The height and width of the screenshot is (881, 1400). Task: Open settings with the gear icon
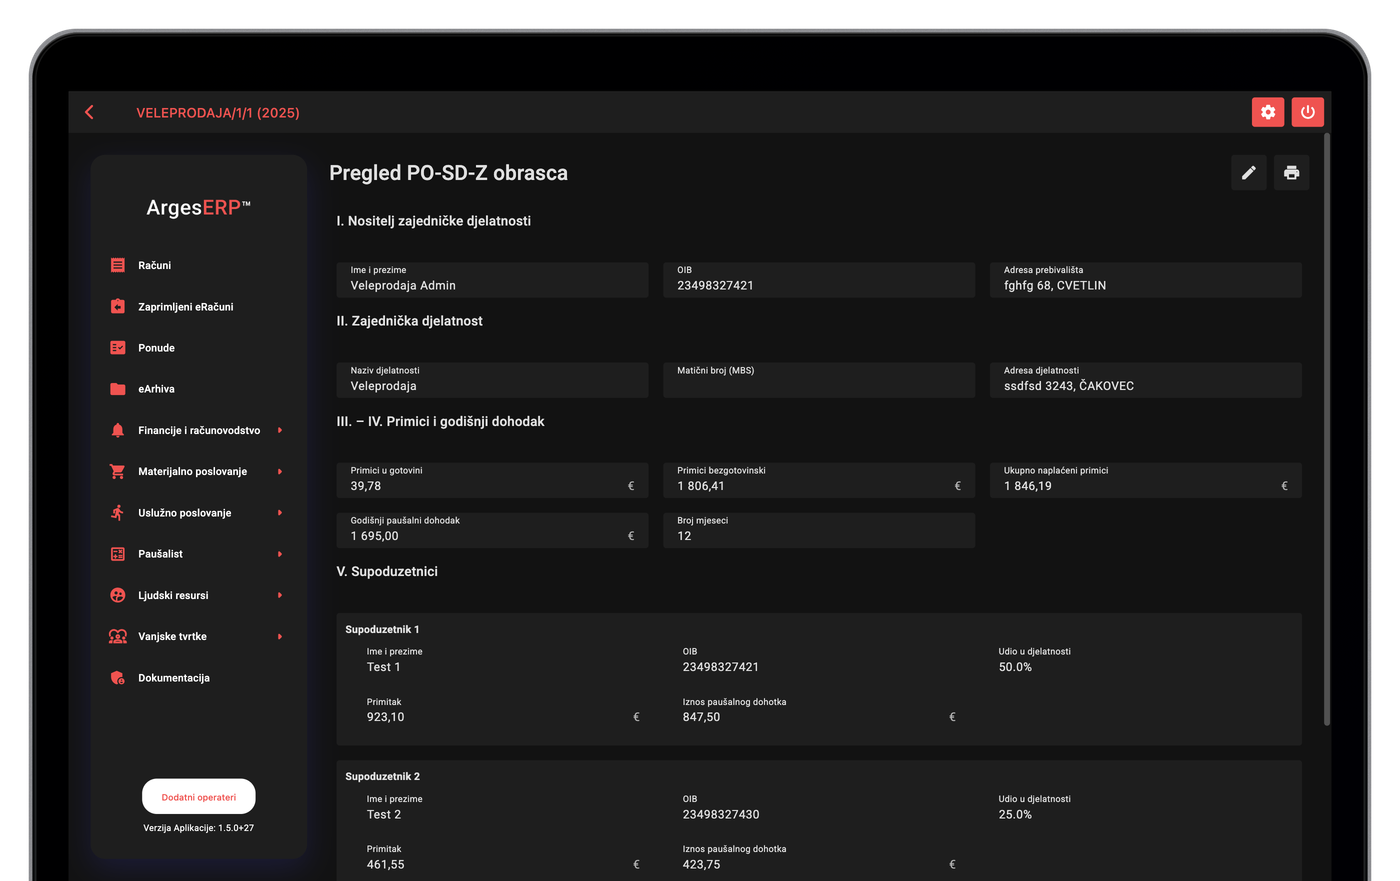[1268, 112]
